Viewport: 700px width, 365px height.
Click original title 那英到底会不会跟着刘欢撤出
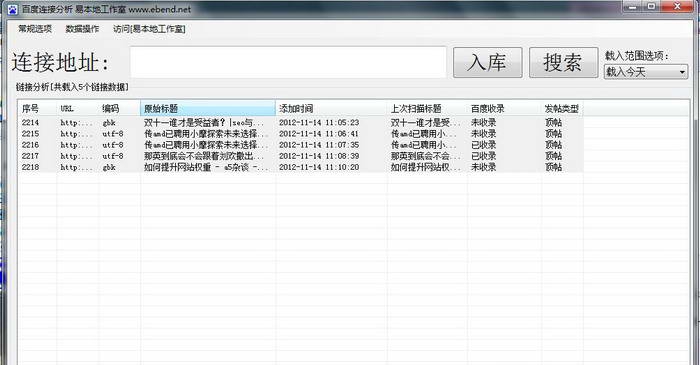point(205,156)
